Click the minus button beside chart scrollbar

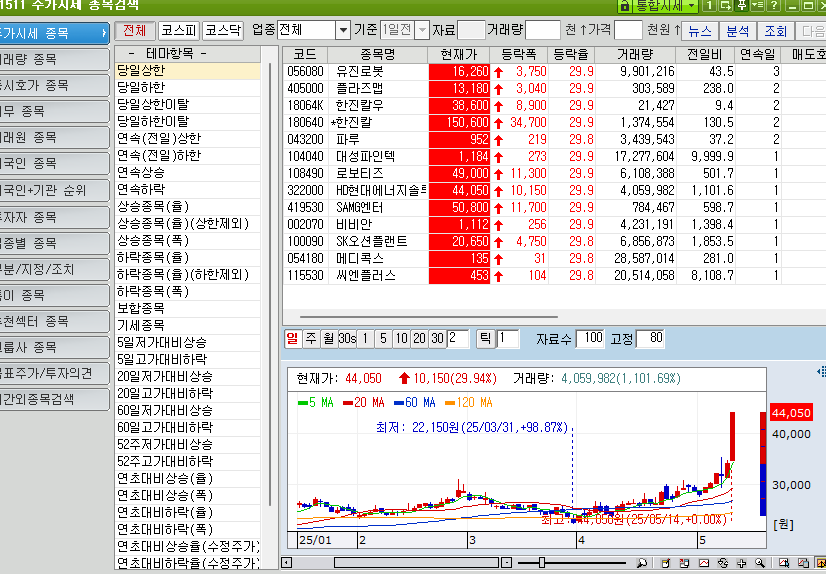pyautogui.click(x=506, y=562)
